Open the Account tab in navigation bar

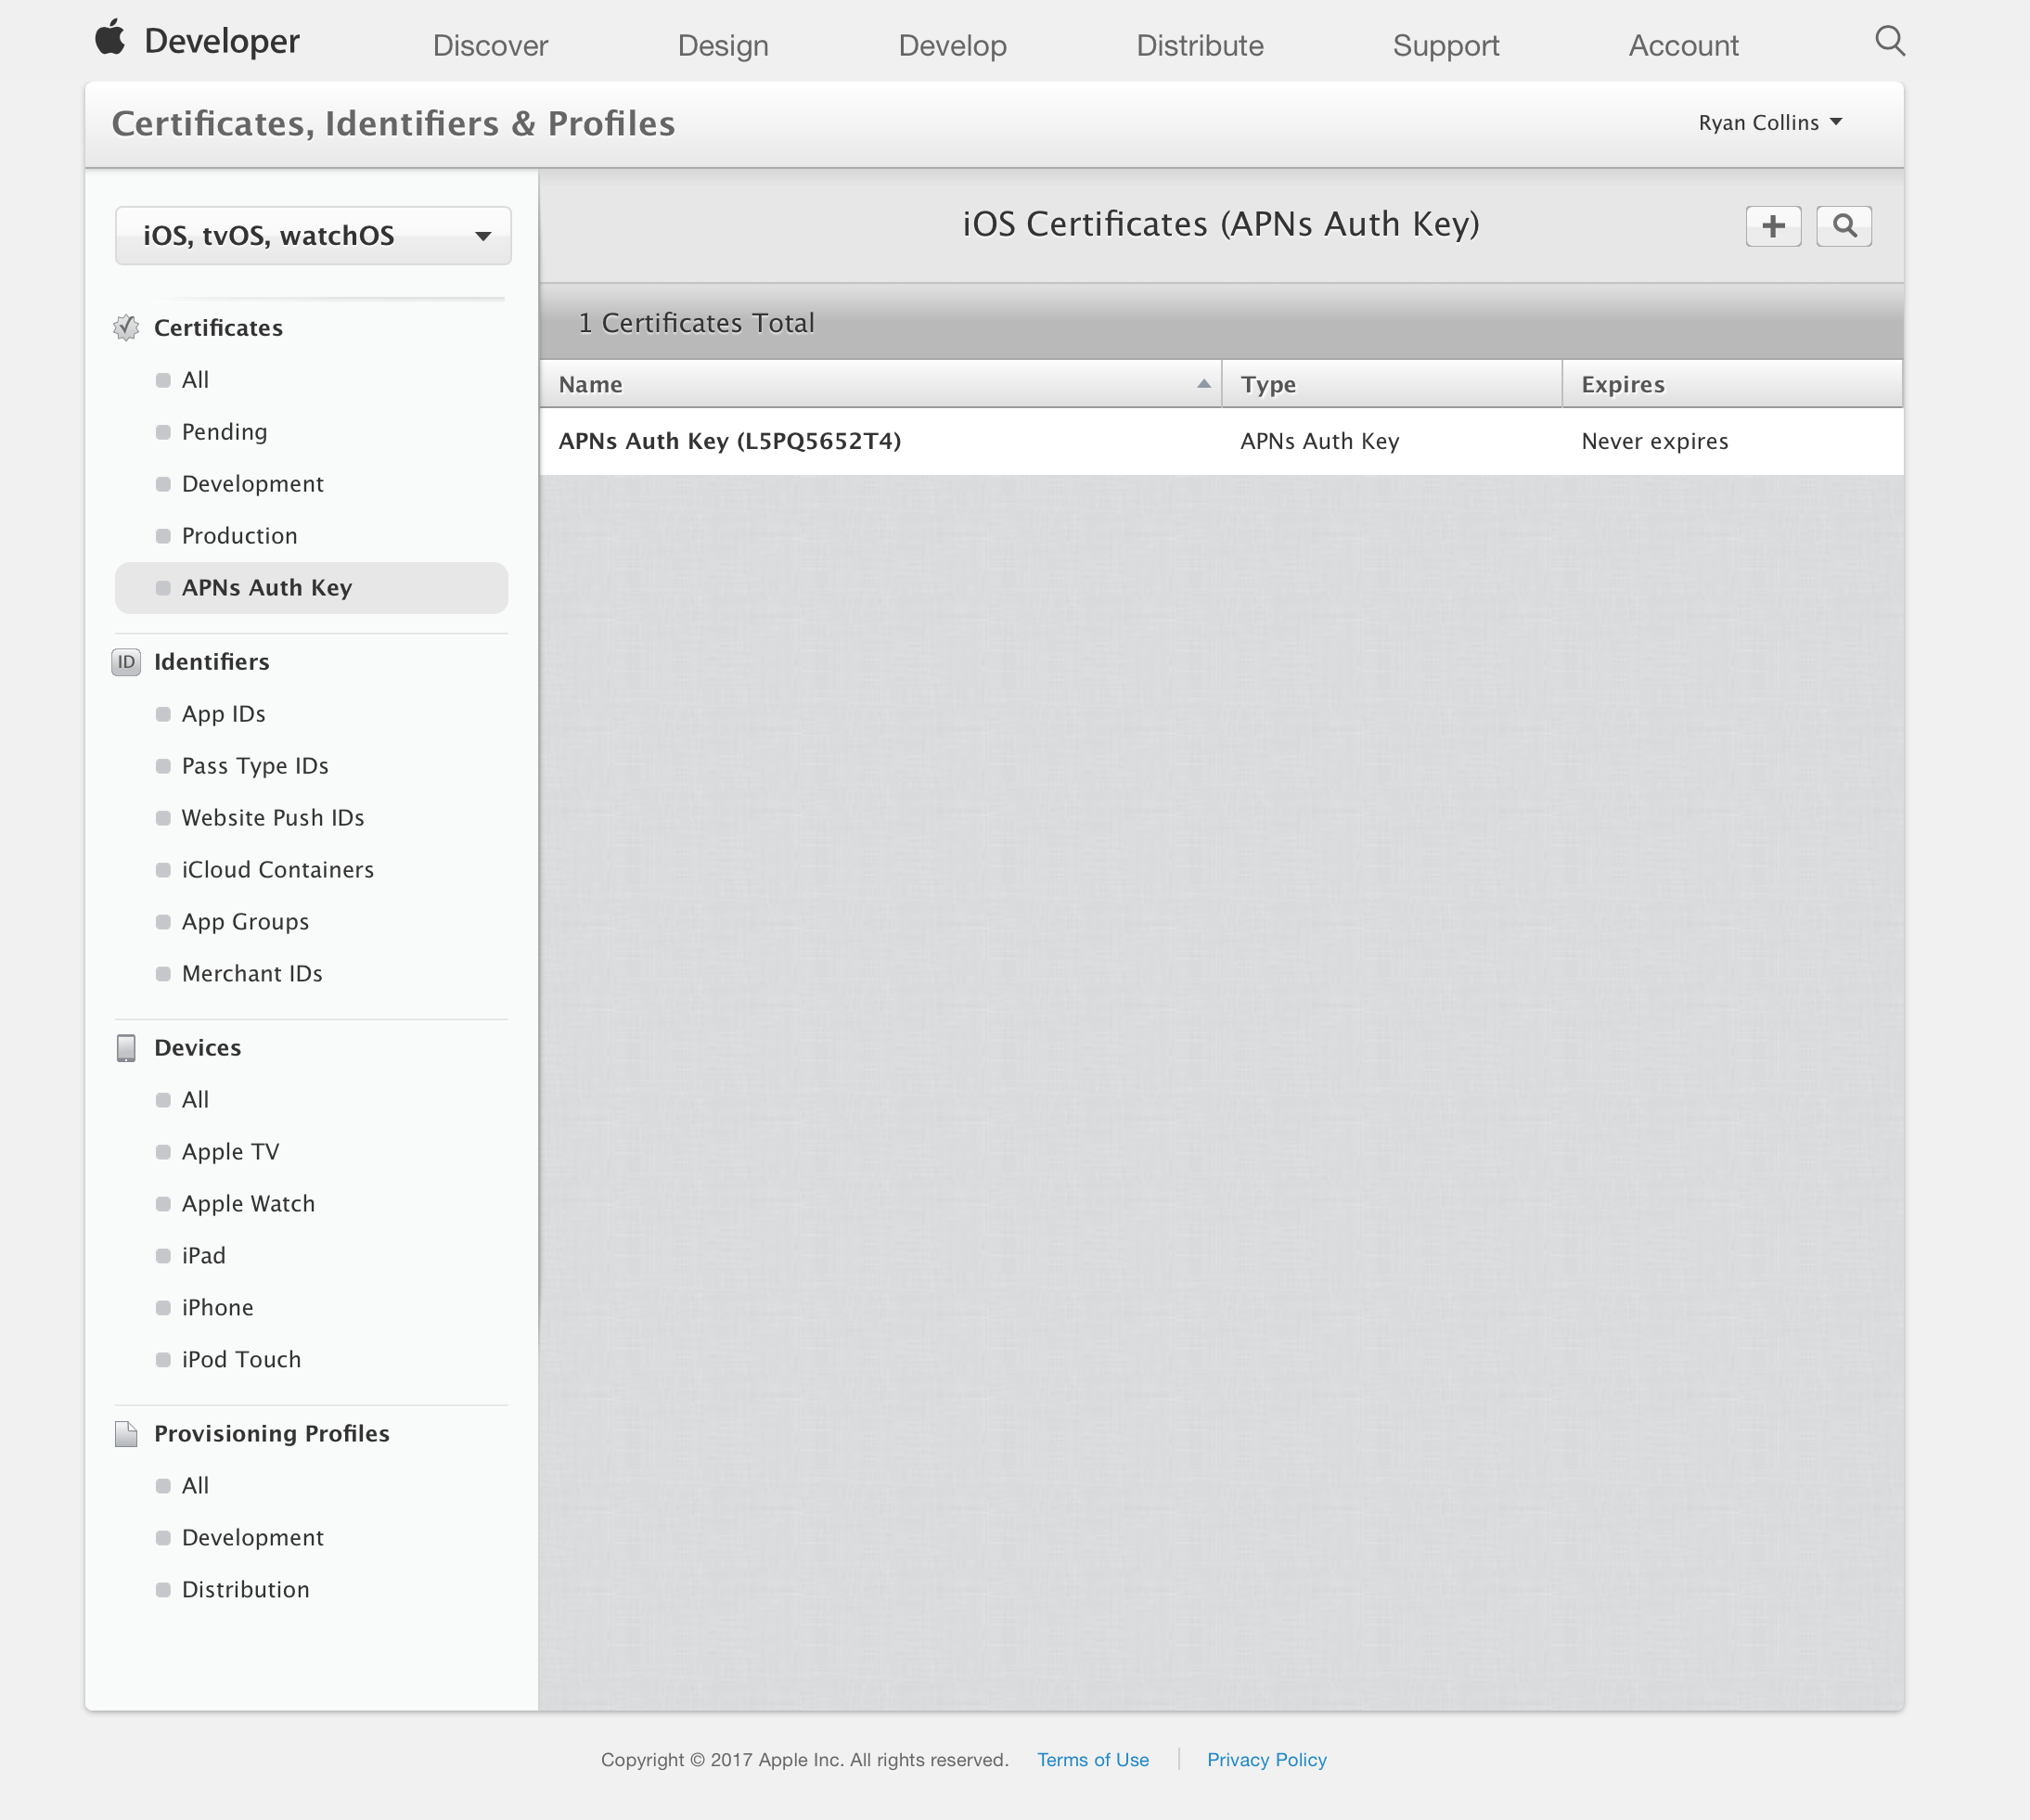1683,46
